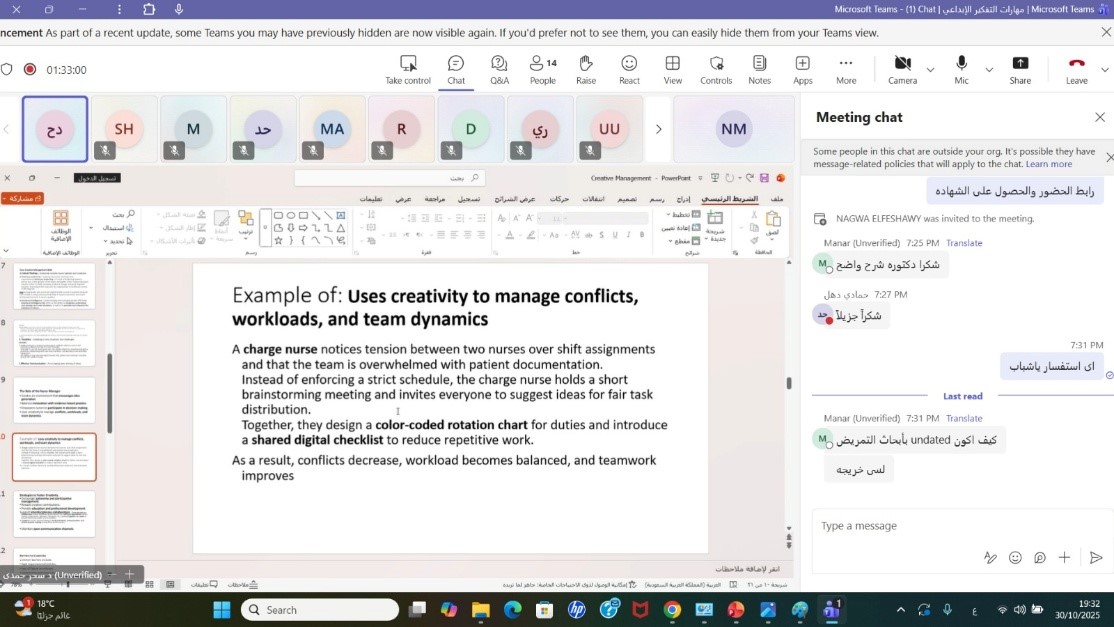Click the Learn more link
This screenshot has height=627, width=1114.
pos(1048,164)
